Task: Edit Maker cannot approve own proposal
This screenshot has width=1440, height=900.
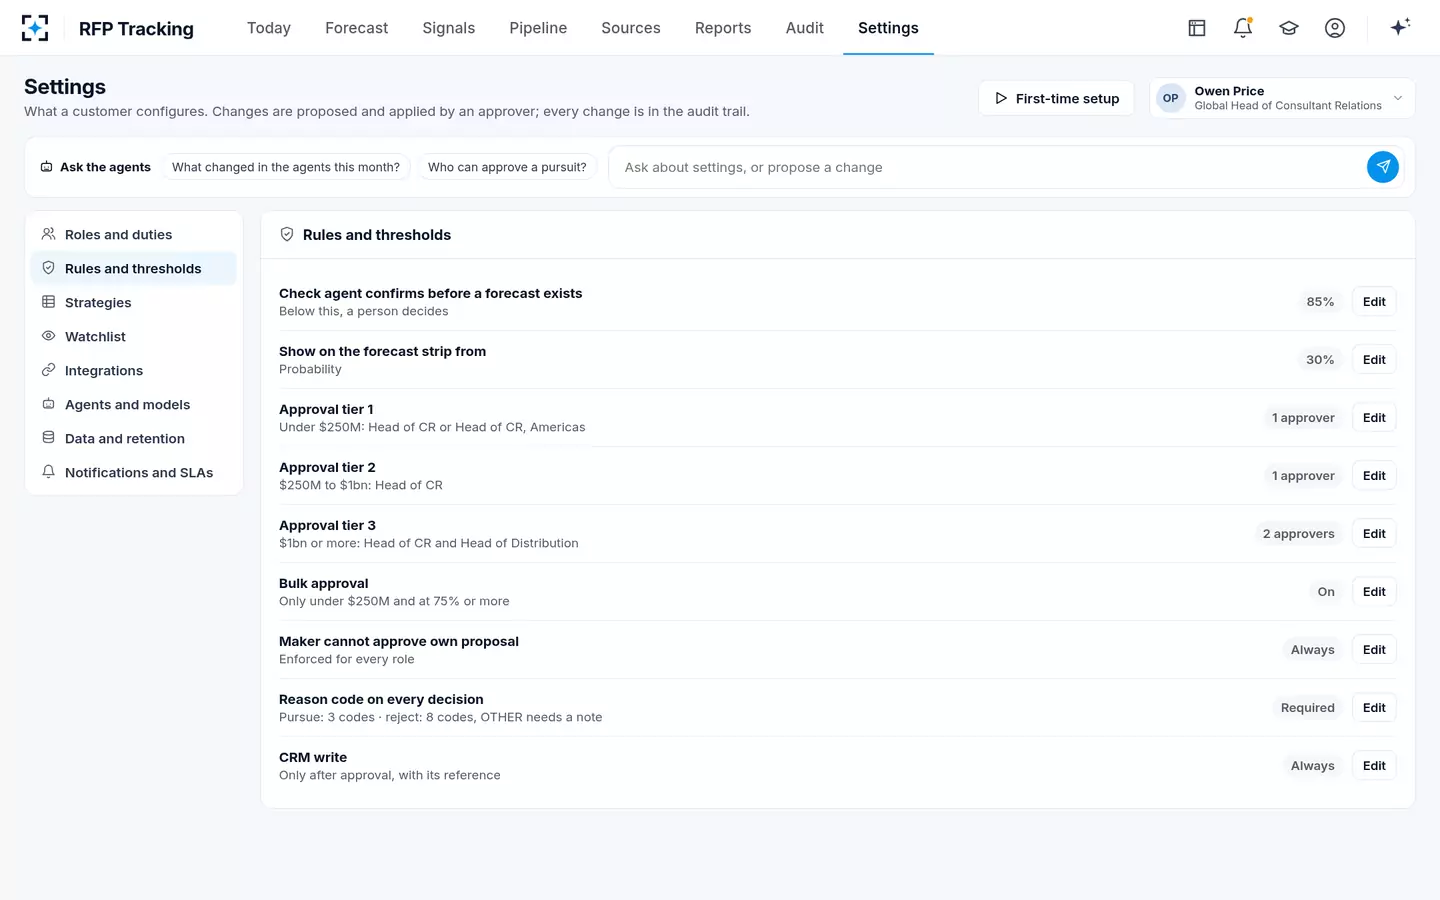Action: (x=1374, y=650)
